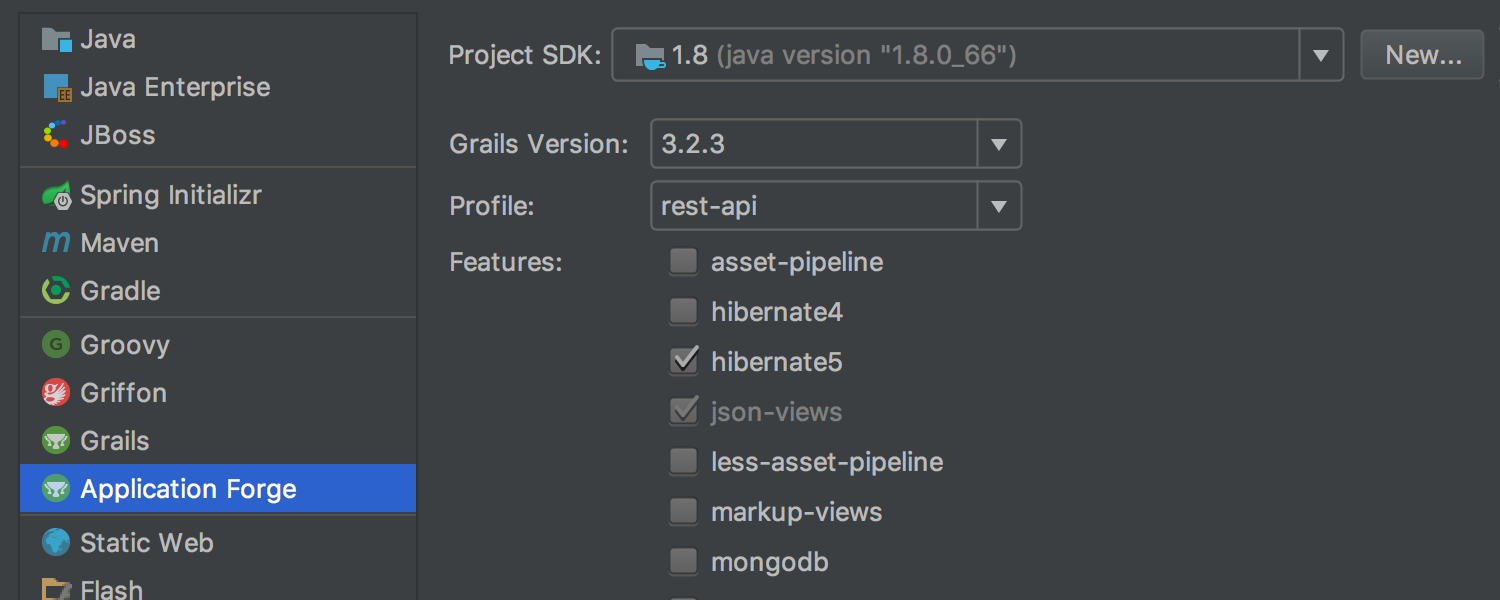The width and height of the screenshot is (1500, 600).
Task: Click the Static Web globe icon
Action: click(x=56, y=543)
